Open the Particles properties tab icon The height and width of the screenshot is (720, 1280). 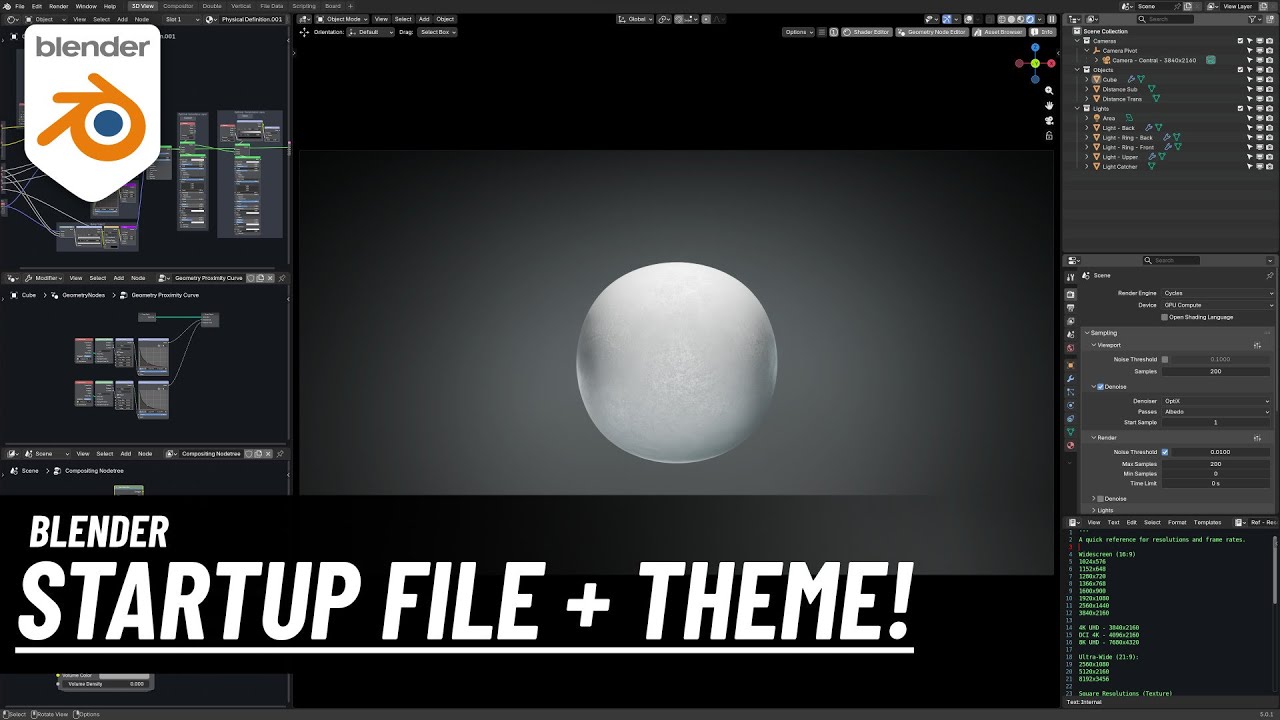click(x=1070, y=392)
